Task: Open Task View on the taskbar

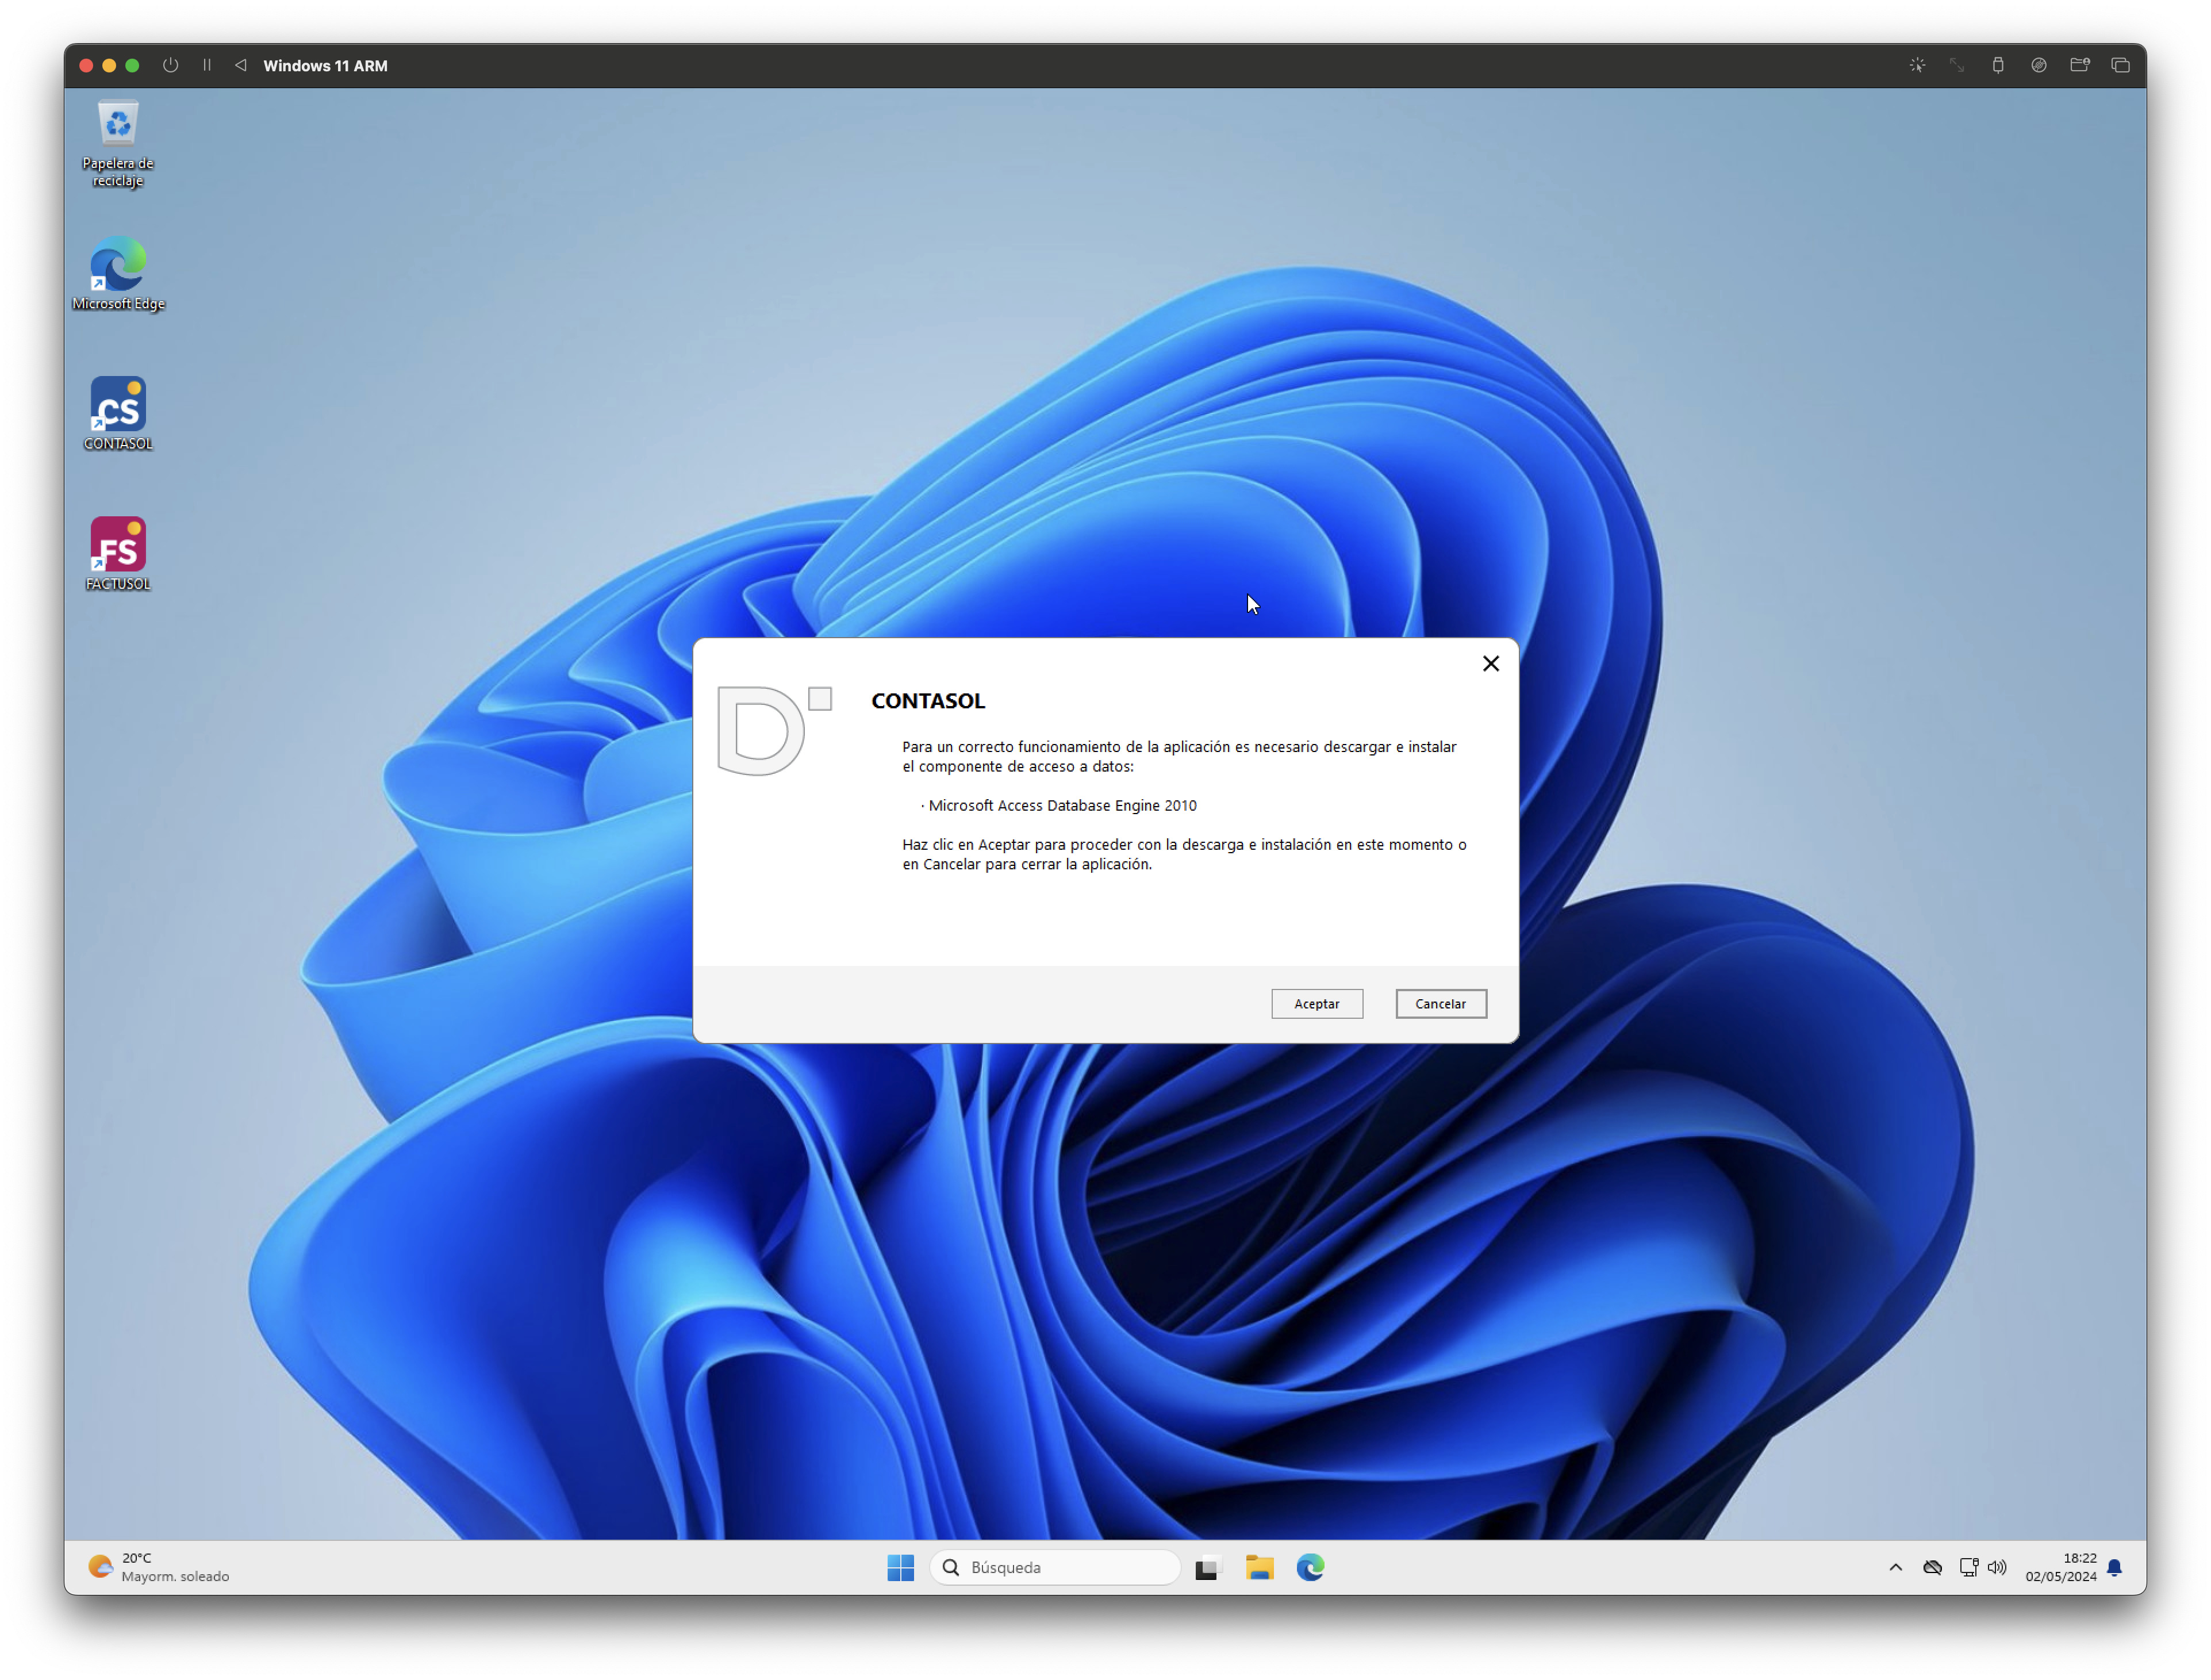Action: pos(1207,1568)
